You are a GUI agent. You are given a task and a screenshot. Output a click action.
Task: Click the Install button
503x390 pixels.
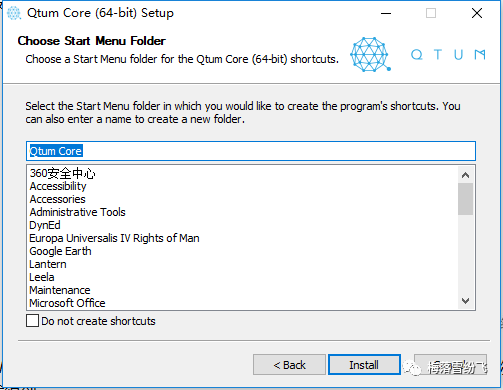point(364,365)
